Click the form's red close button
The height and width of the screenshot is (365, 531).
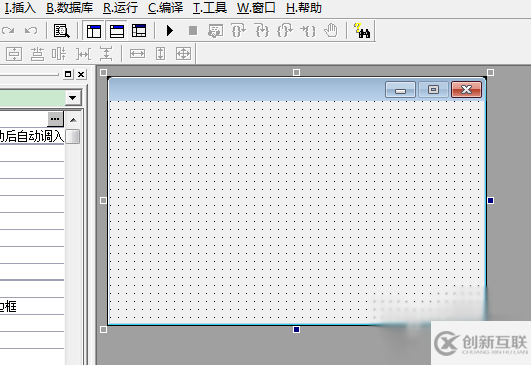466,90
